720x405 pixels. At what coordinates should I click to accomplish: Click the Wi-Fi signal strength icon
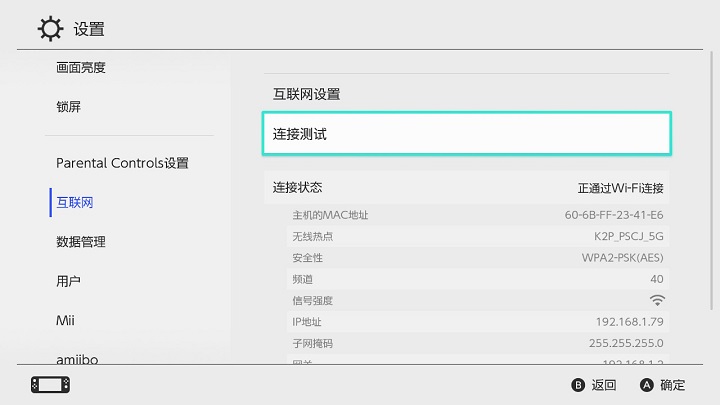657,300
